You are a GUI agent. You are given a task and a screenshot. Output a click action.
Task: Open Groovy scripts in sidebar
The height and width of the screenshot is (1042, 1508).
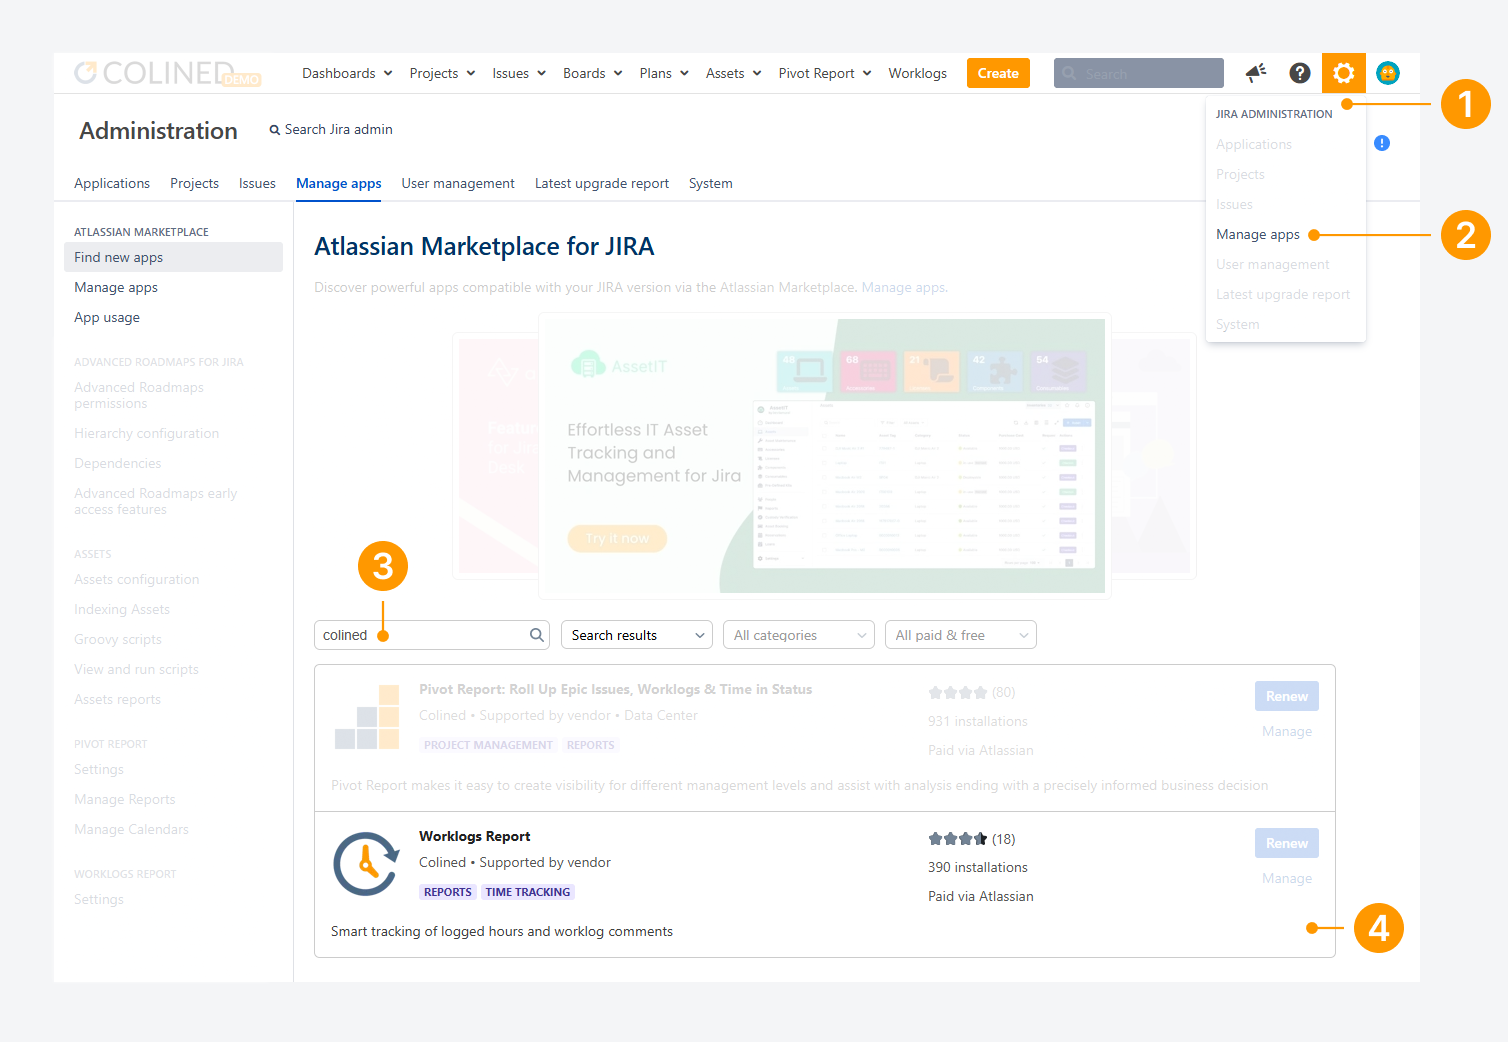click(x=118, y=639)
